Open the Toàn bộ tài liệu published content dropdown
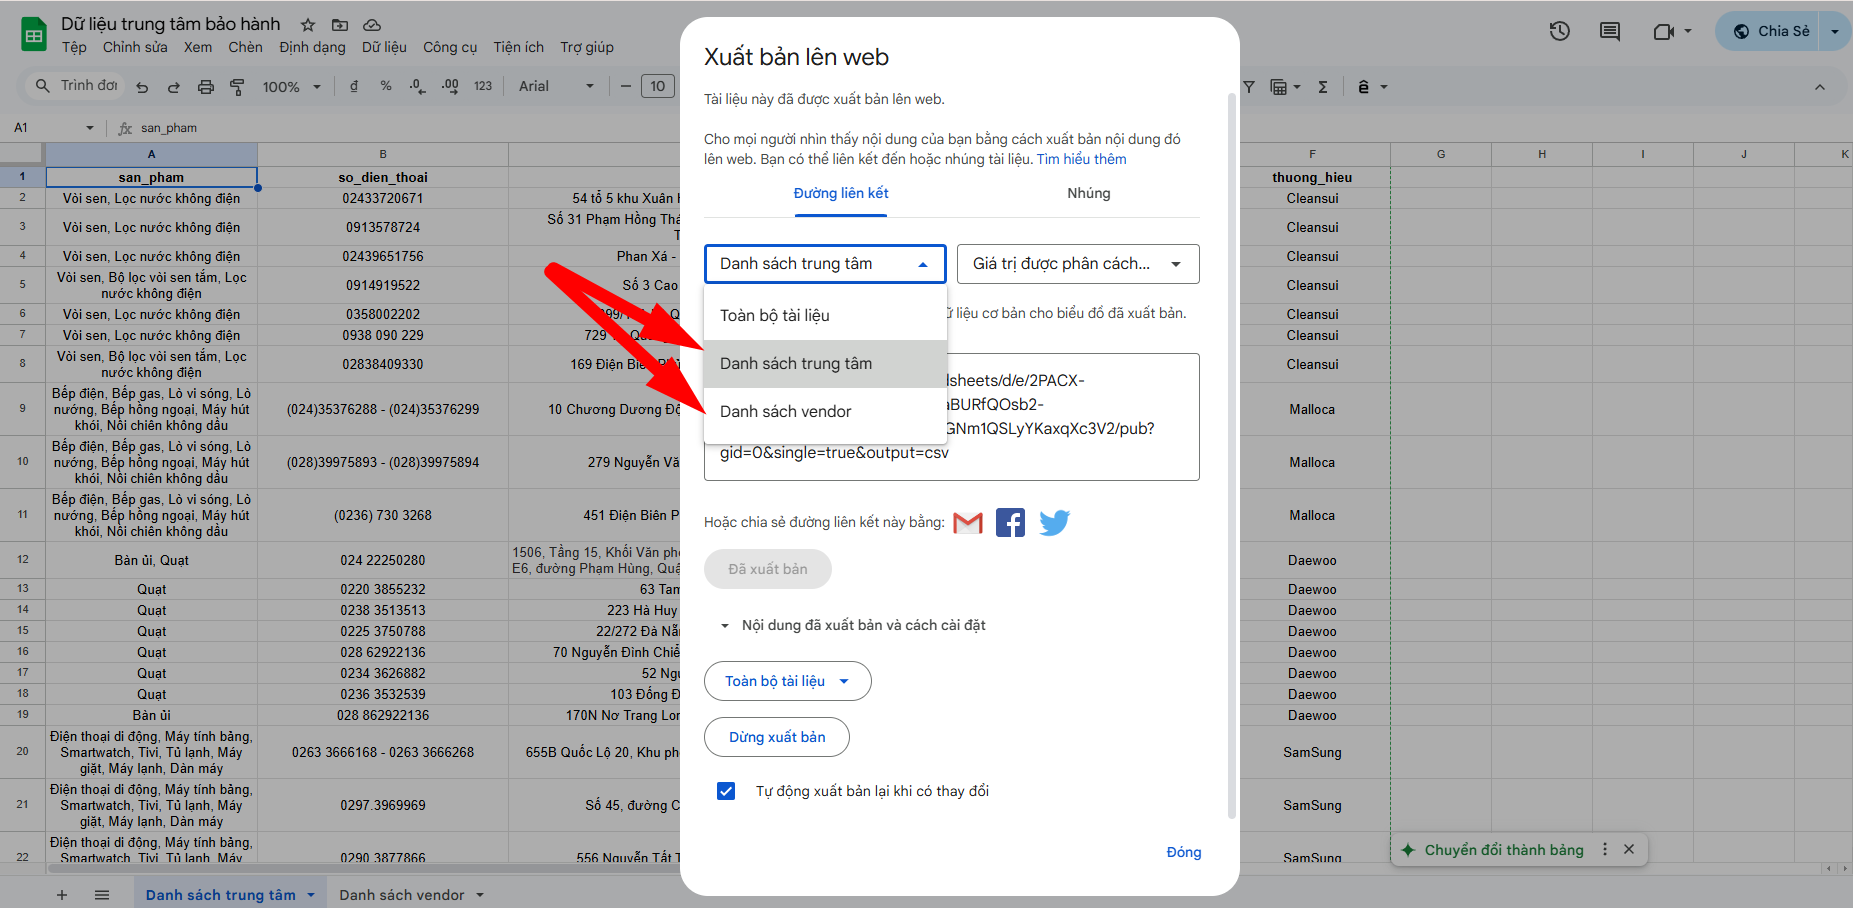The image size is (1853, 908). 788,681
